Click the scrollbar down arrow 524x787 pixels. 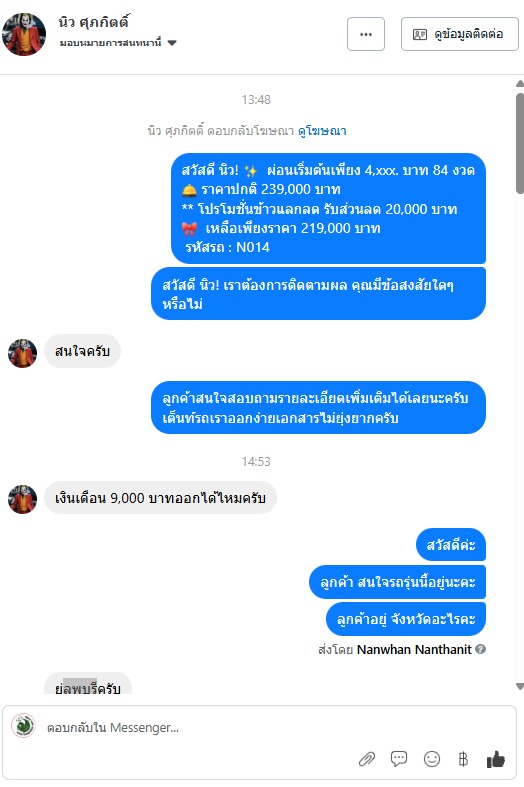point(520,686)
